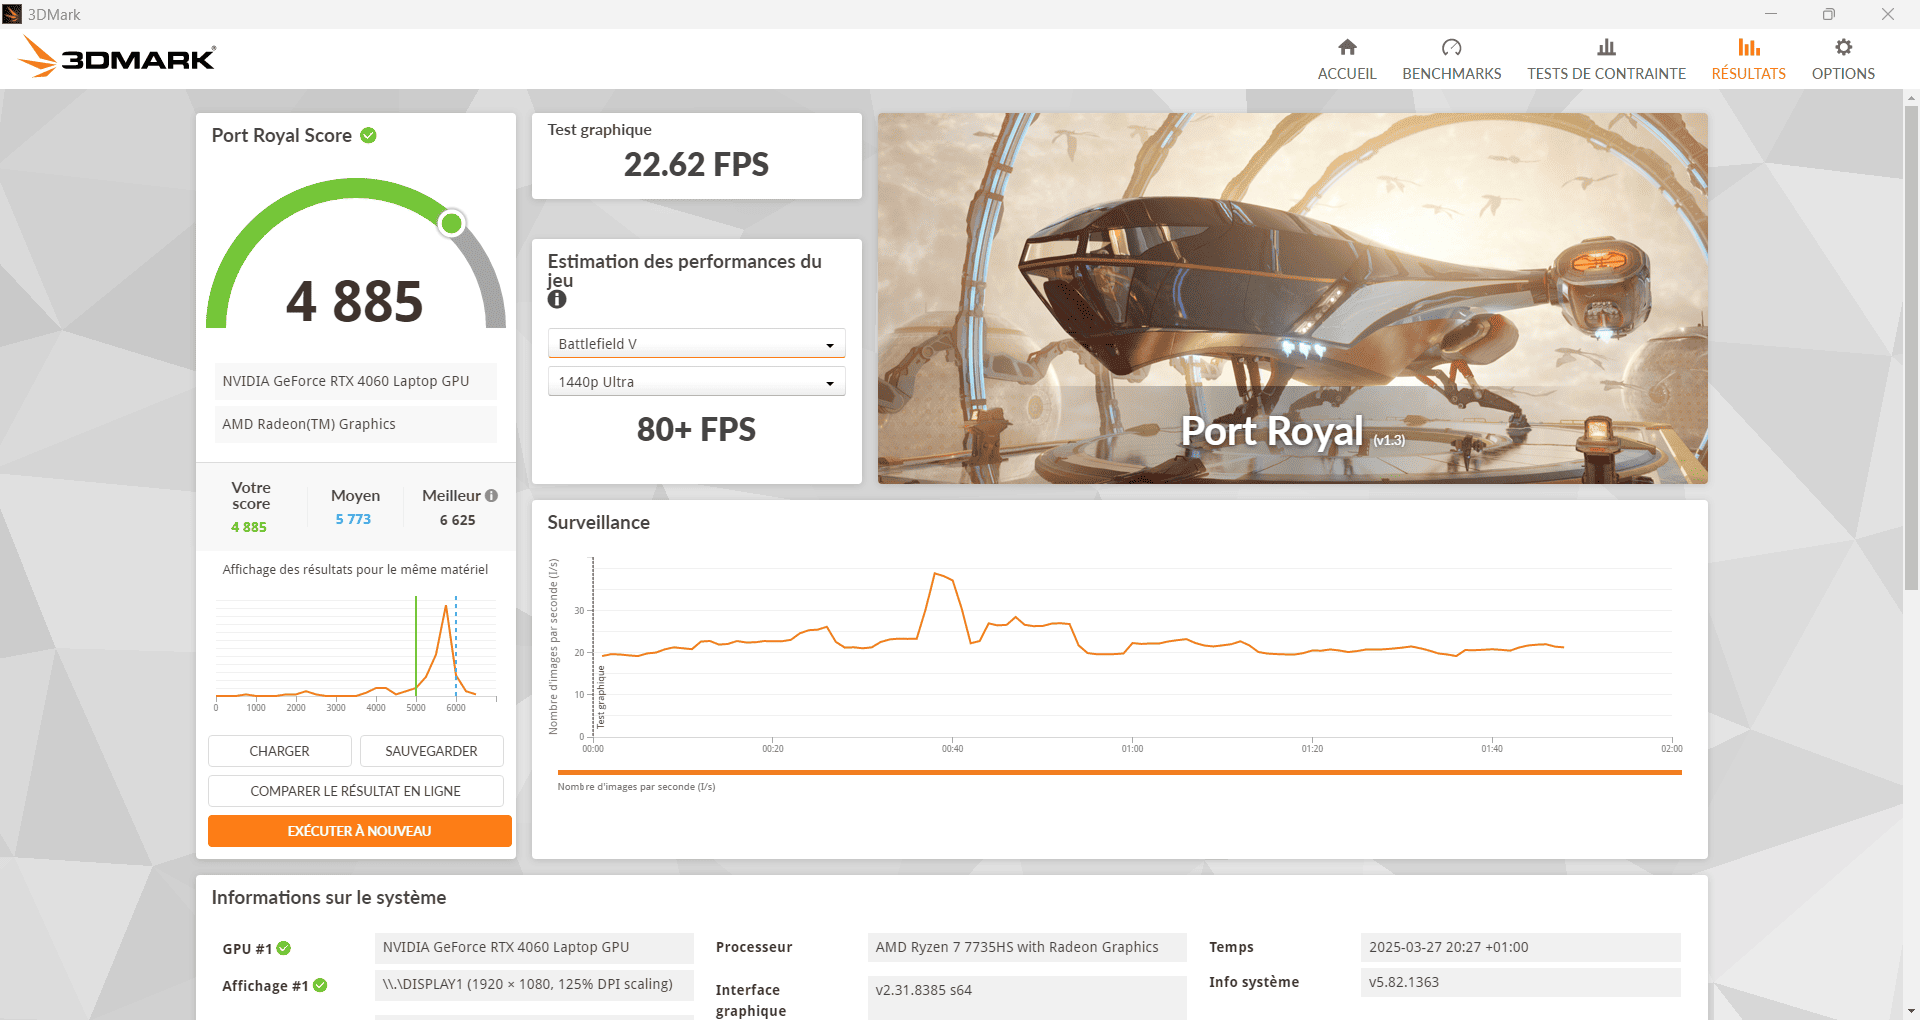Viewport: 1920px width, 1020px height.
Task: Open the Options gear icon
Action: 1843,47
